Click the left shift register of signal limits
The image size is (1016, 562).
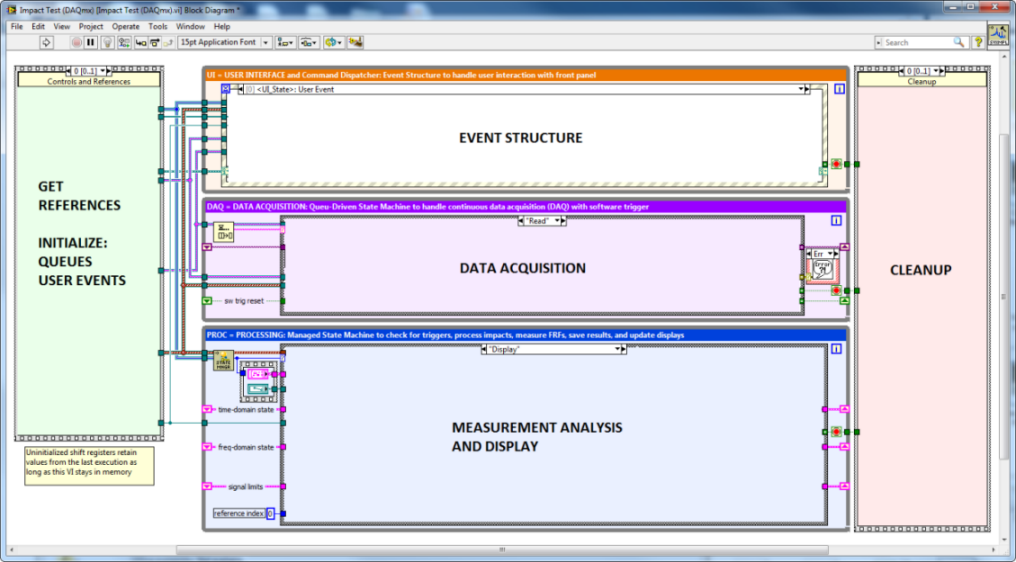coord(207,486)
